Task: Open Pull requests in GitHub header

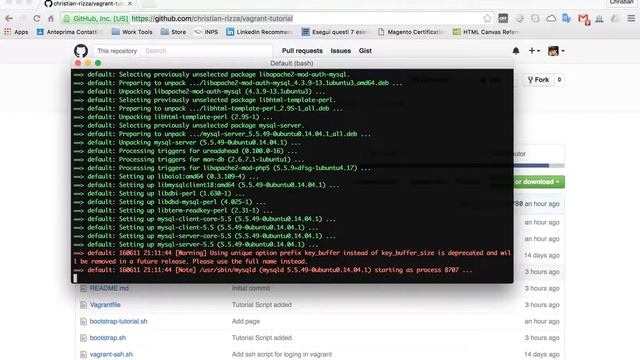Action: coord(302,51)
